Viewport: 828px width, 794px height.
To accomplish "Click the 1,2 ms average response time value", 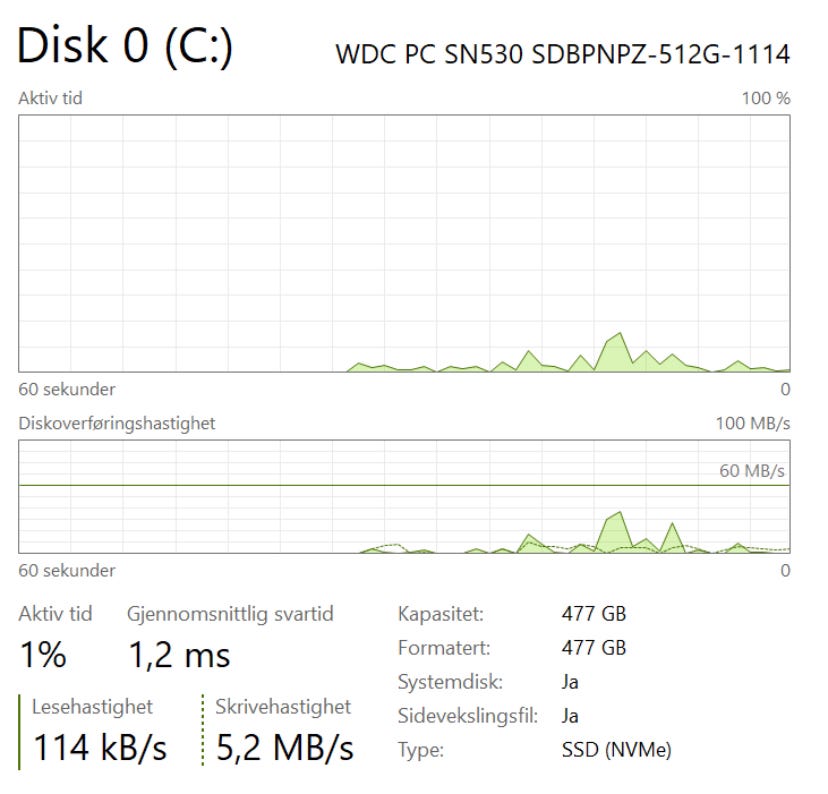I will (179, 655).
